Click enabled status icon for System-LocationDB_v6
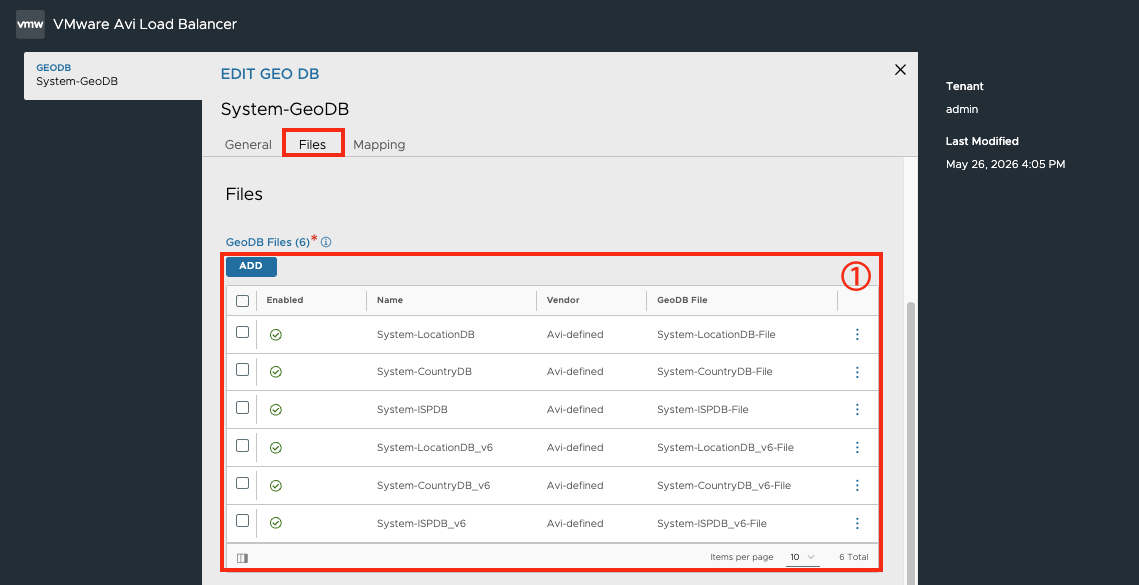The height and width of the screenshot is (585, 1139). coord(276,448)
